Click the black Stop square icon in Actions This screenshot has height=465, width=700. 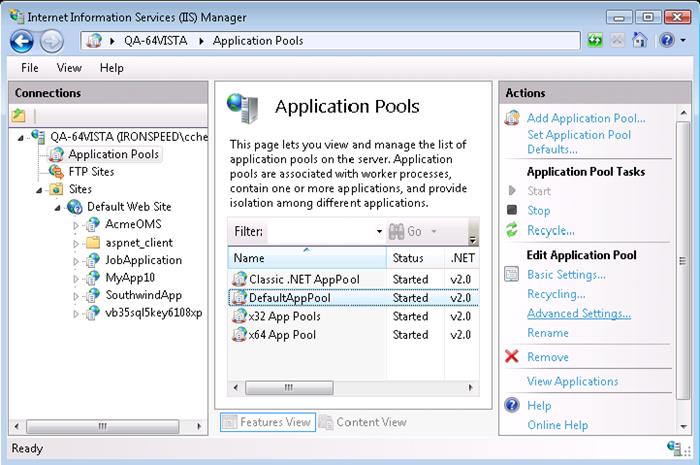tap(512, 210)
